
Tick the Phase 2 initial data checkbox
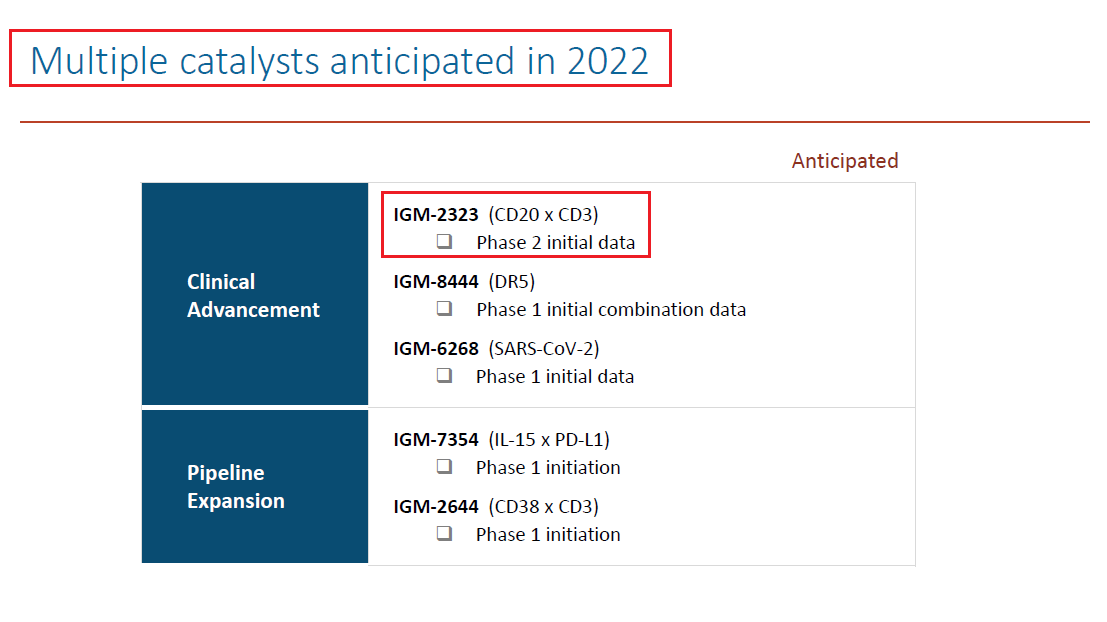pyautogui.click(x=444, y=242)
